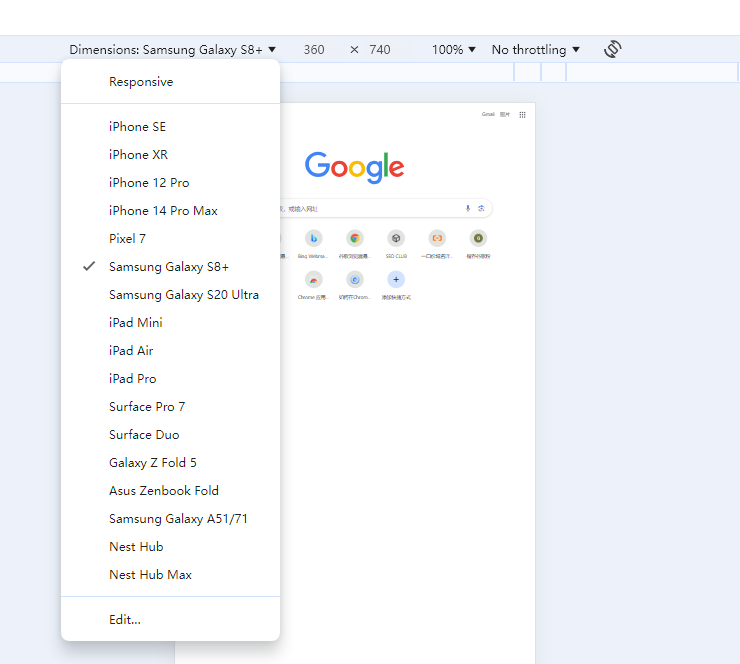Click the Google logo
740x664 pixels.
pos(354,167)
